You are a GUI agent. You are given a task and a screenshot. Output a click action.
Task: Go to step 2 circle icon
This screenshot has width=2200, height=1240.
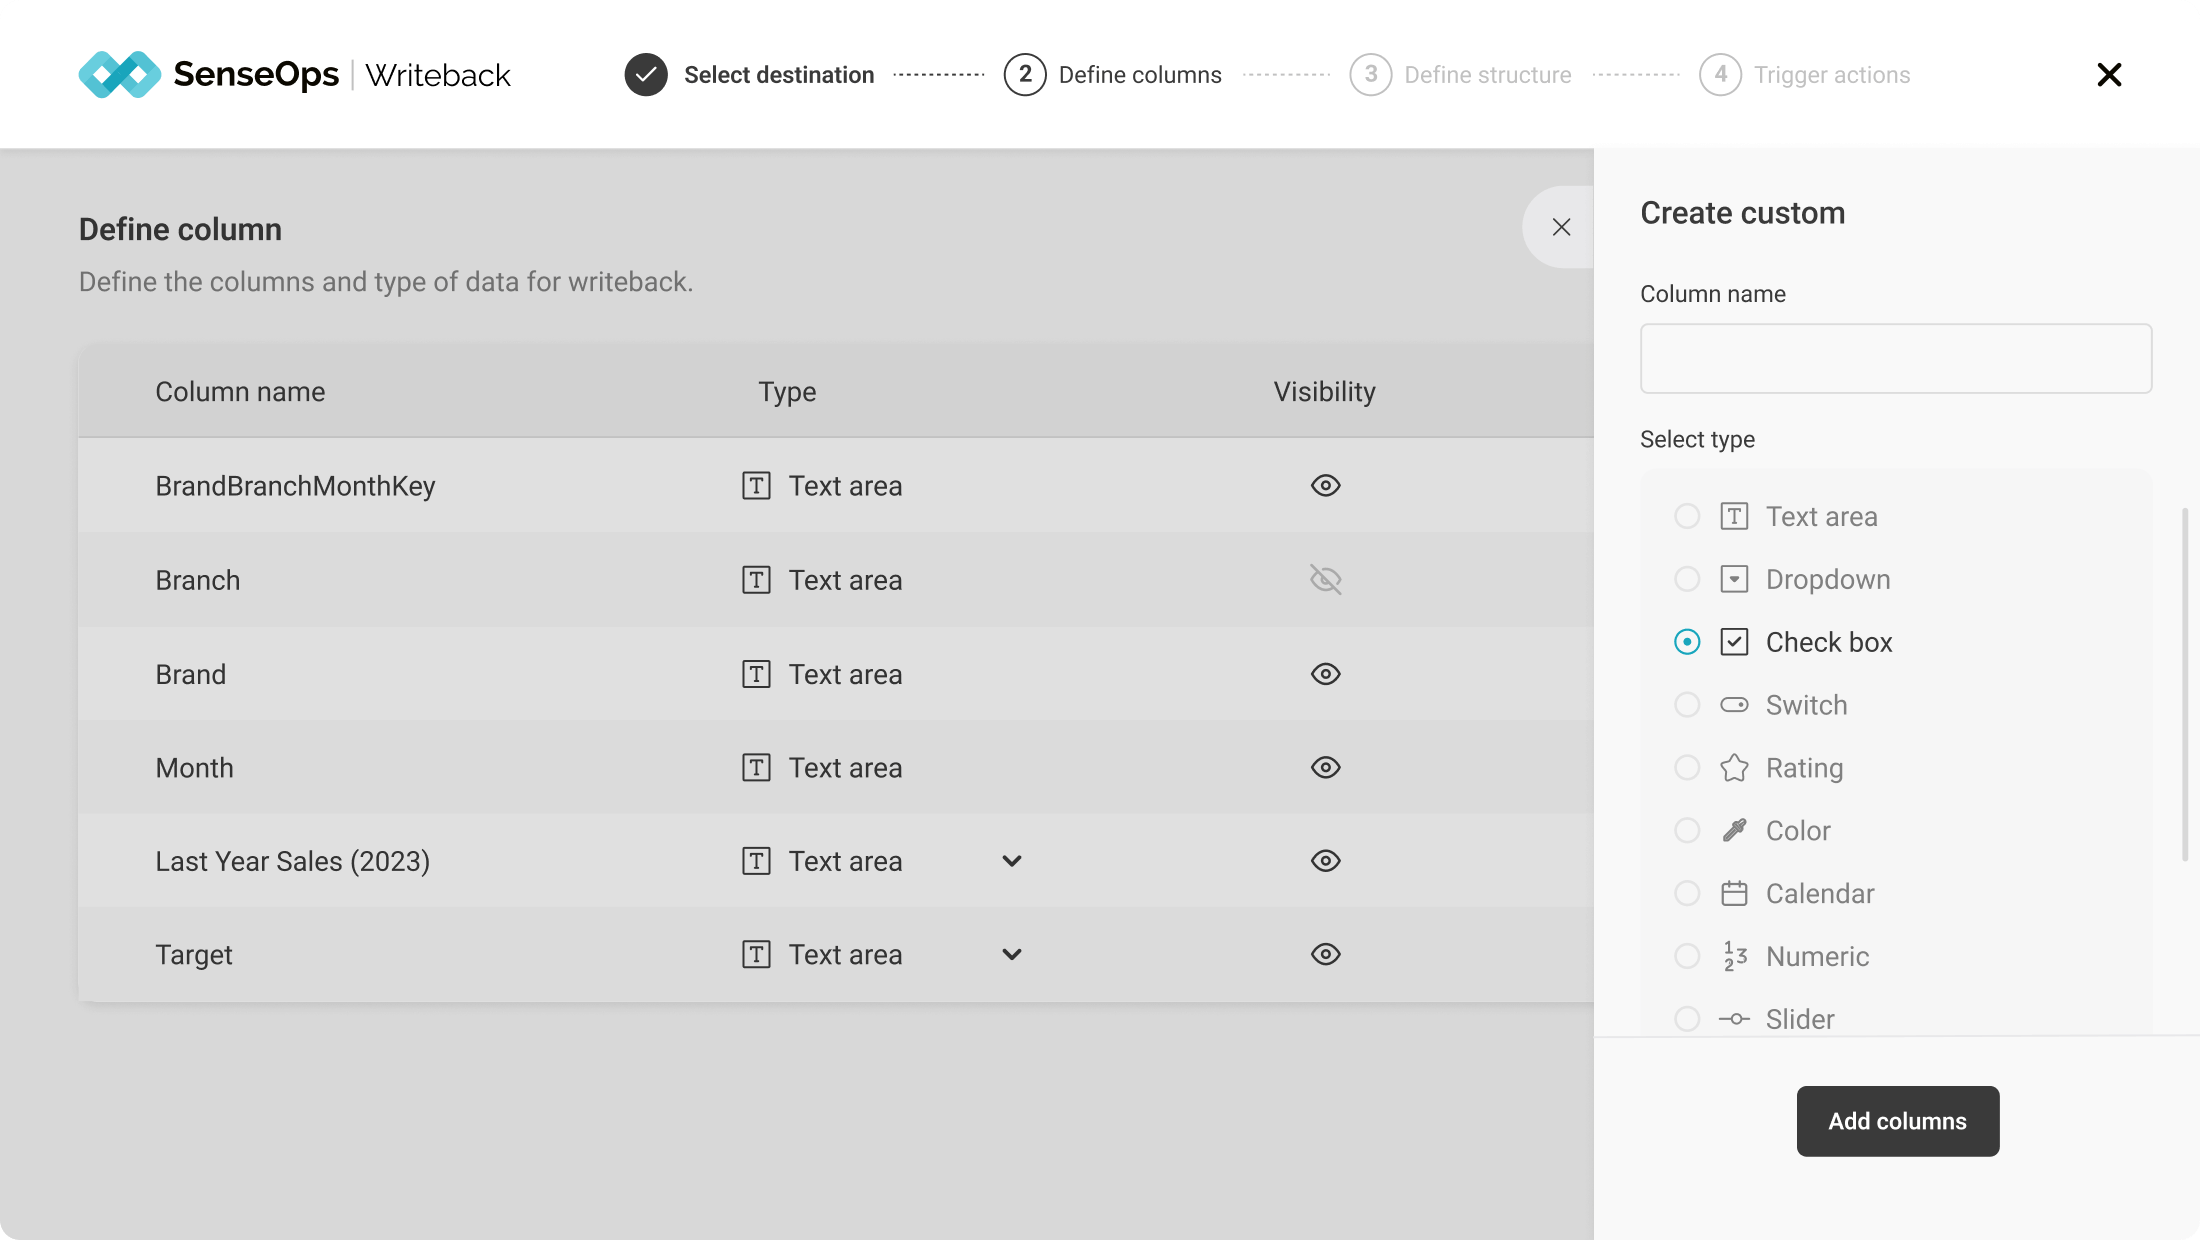1025,75
